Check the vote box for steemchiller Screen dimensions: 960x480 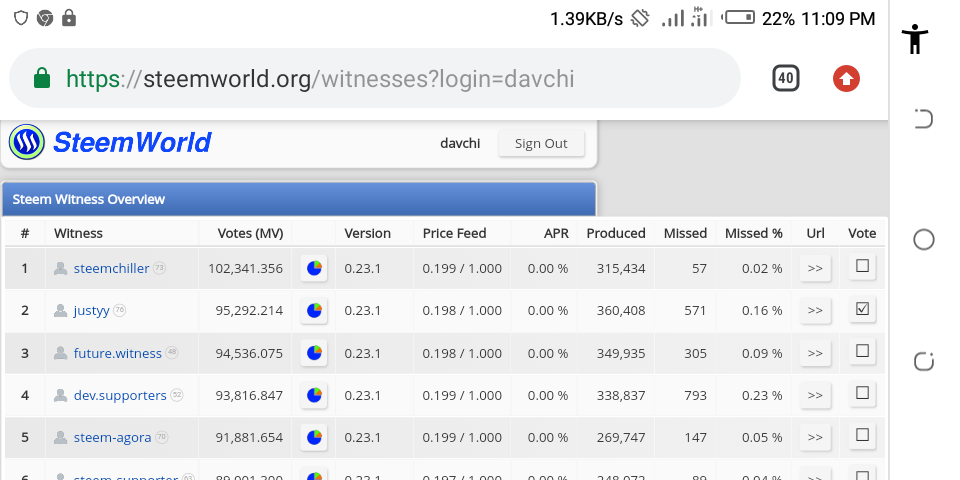click(862, 267)
